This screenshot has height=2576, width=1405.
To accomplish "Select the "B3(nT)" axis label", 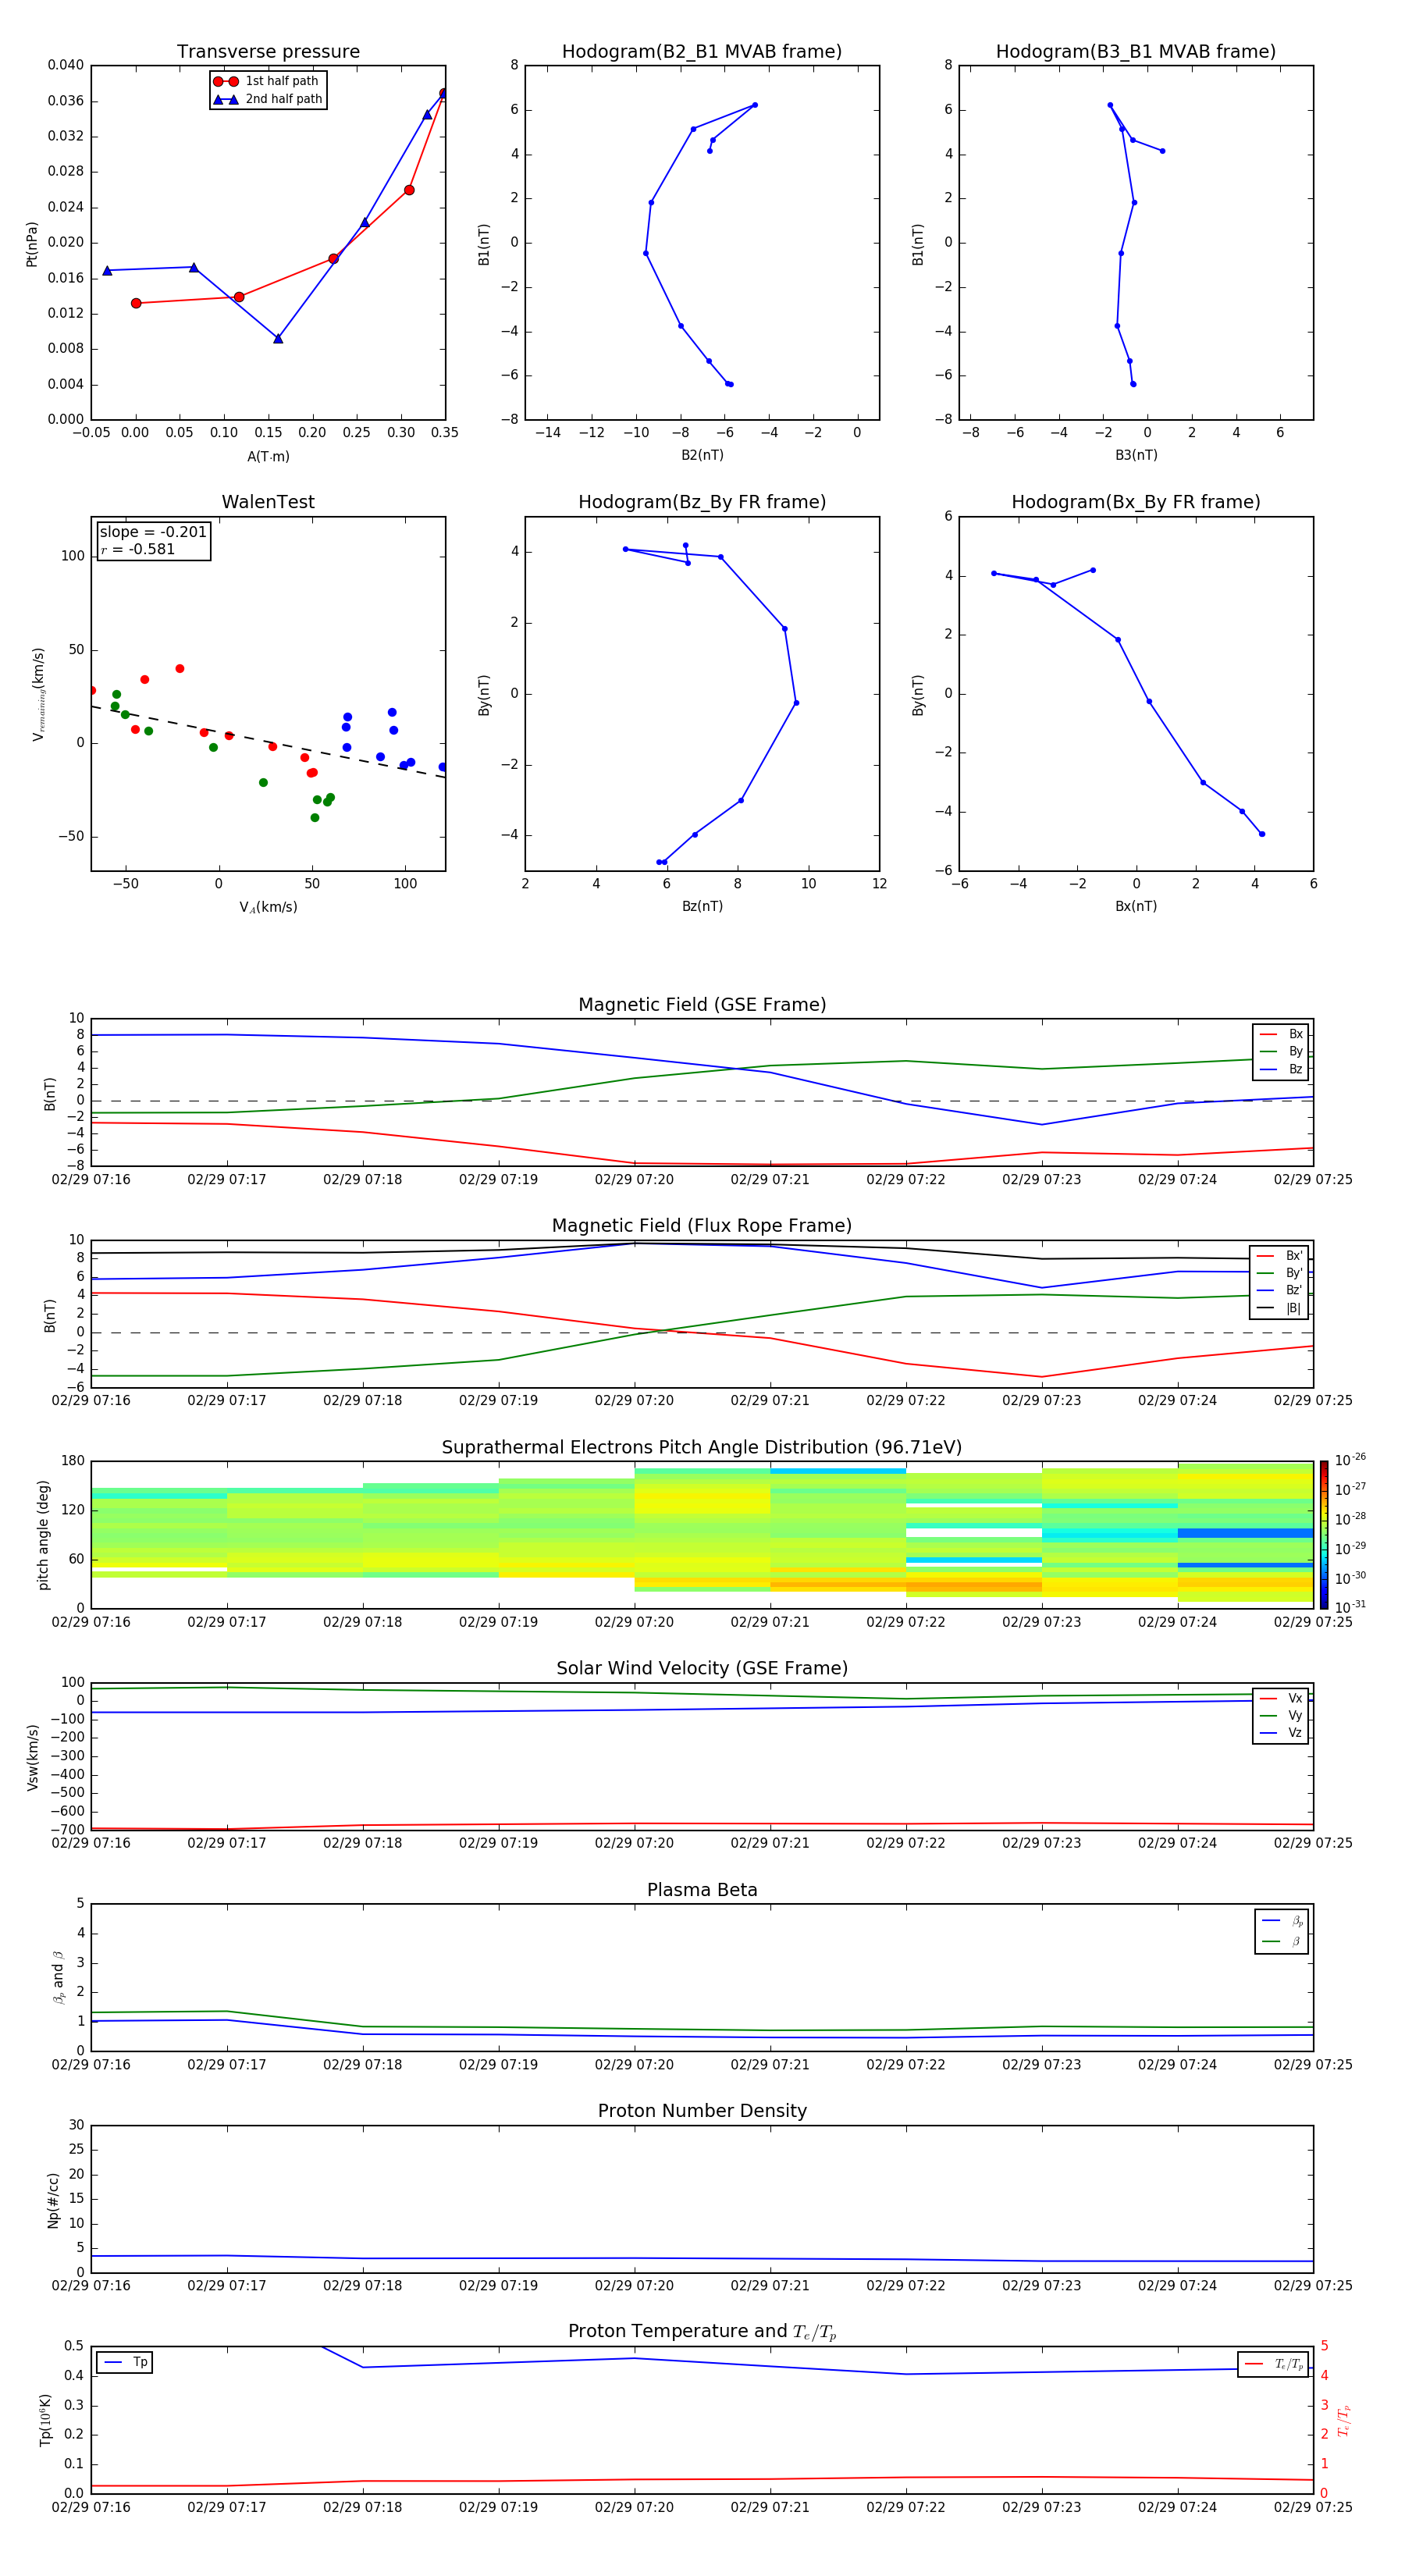I will pos(1136,455).
